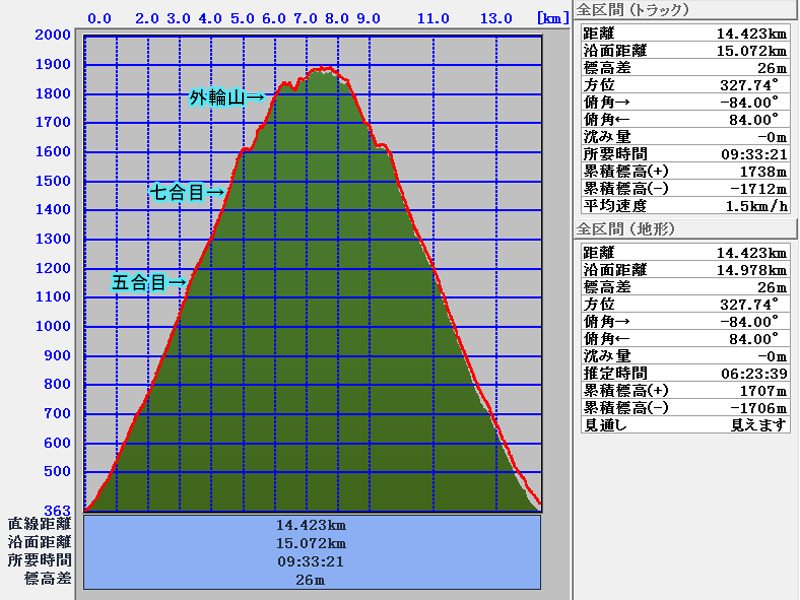The image size is (800, 600).
Task: Click the 外輪山 marker label on chart
Action: [x=226, y=97]
